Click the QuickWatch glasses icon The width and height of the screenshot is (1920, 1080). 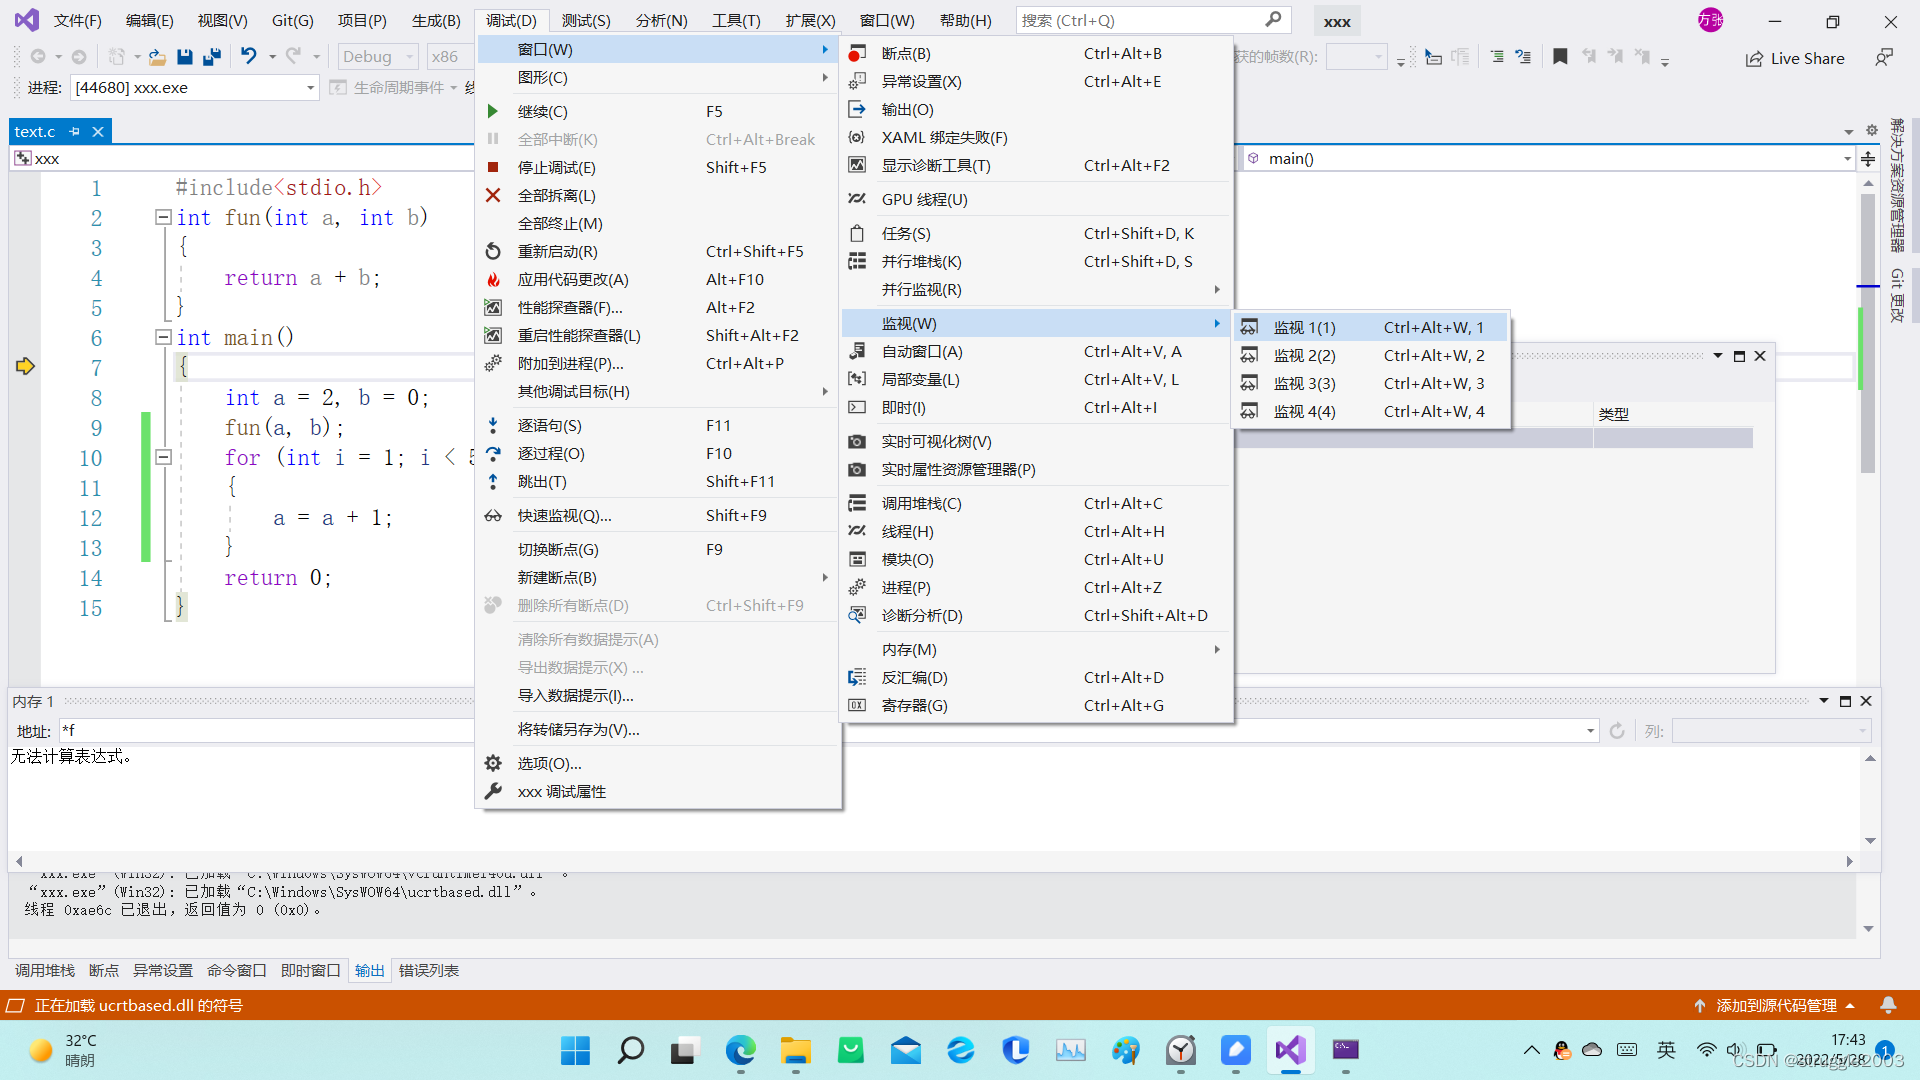[493, 515]
